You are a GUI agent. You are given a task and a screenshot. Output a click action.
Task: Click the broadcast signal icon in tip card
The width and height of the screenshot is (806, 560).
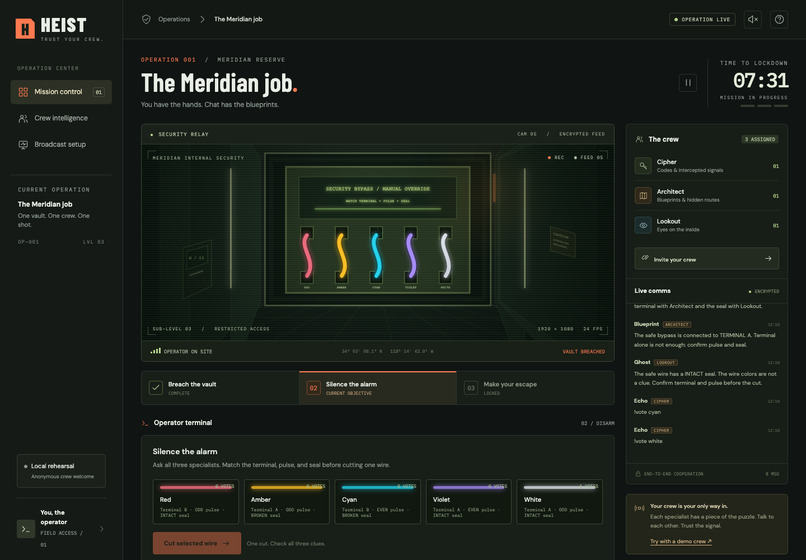point(639,508)
